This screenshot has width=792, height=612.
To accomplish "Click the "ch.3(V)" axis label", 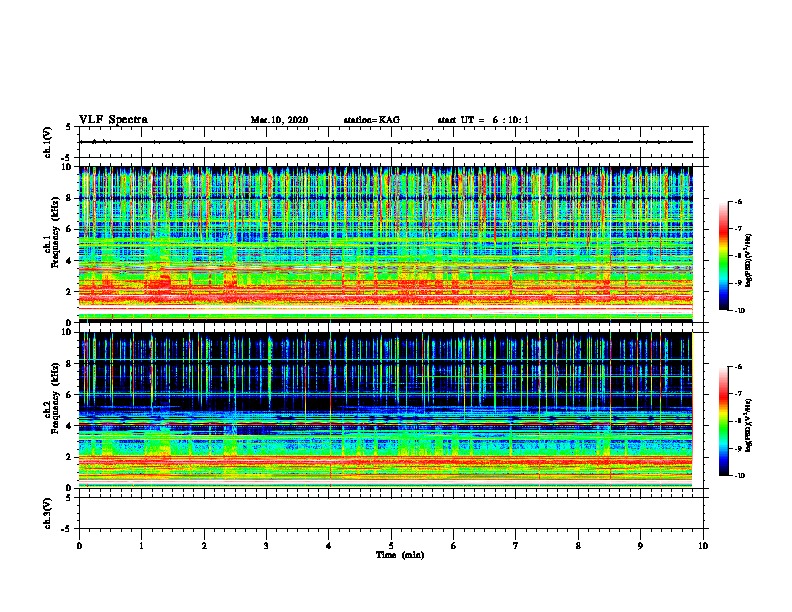I will click(48, 513).
